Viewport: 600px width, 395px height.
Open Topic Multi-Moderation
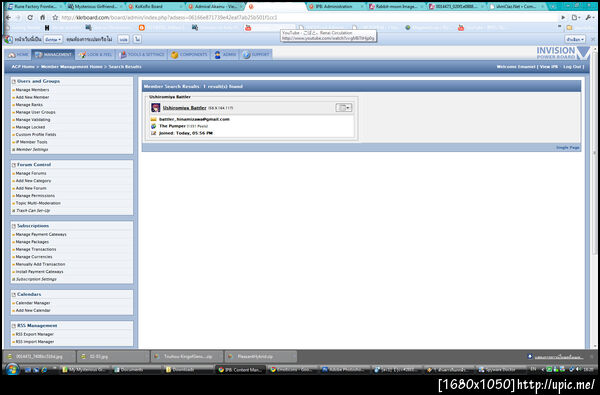coord(38,203)
